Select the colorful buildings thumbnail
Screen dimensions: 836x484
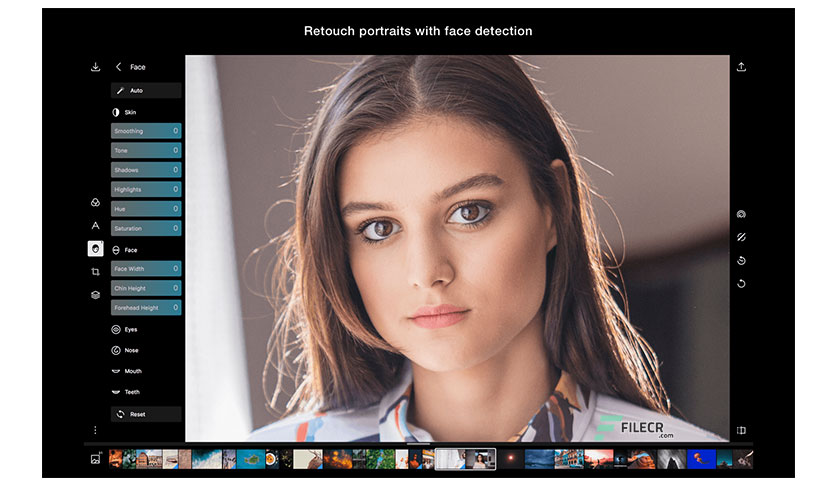tap(569, 459)
